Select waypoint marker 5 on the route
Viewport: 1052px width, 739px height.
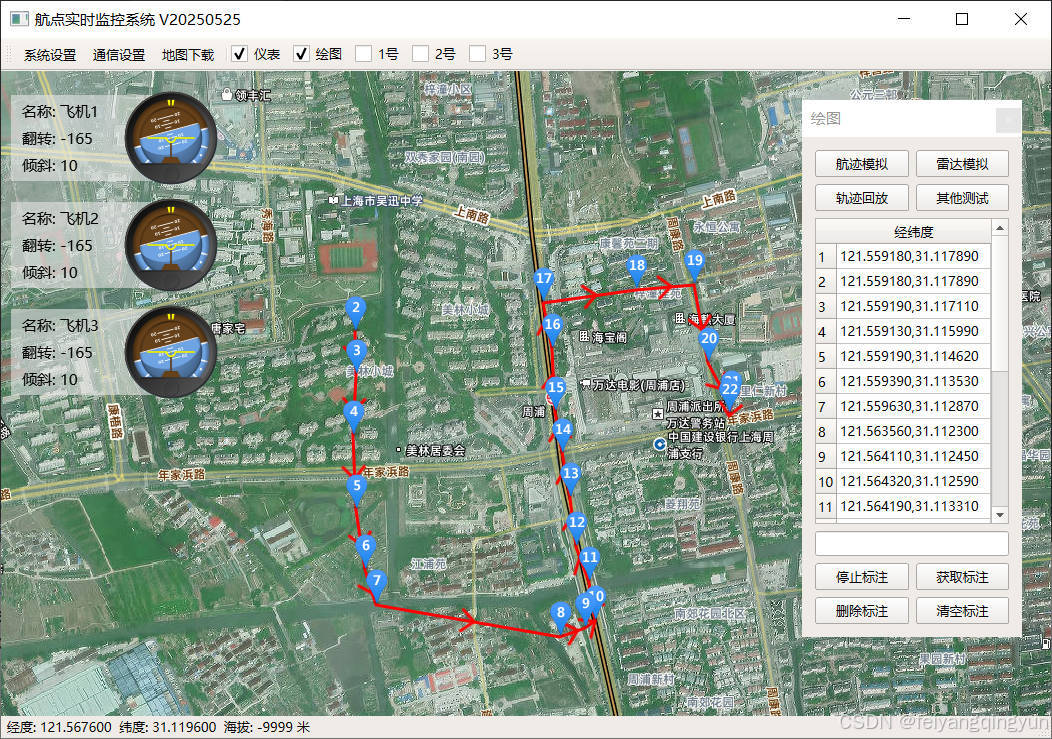[356, 489]
